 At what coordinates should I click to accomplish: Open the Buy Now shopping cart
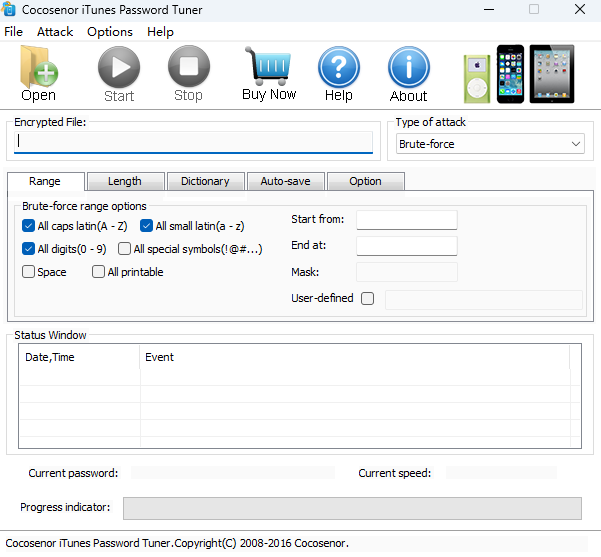(269, 74)
